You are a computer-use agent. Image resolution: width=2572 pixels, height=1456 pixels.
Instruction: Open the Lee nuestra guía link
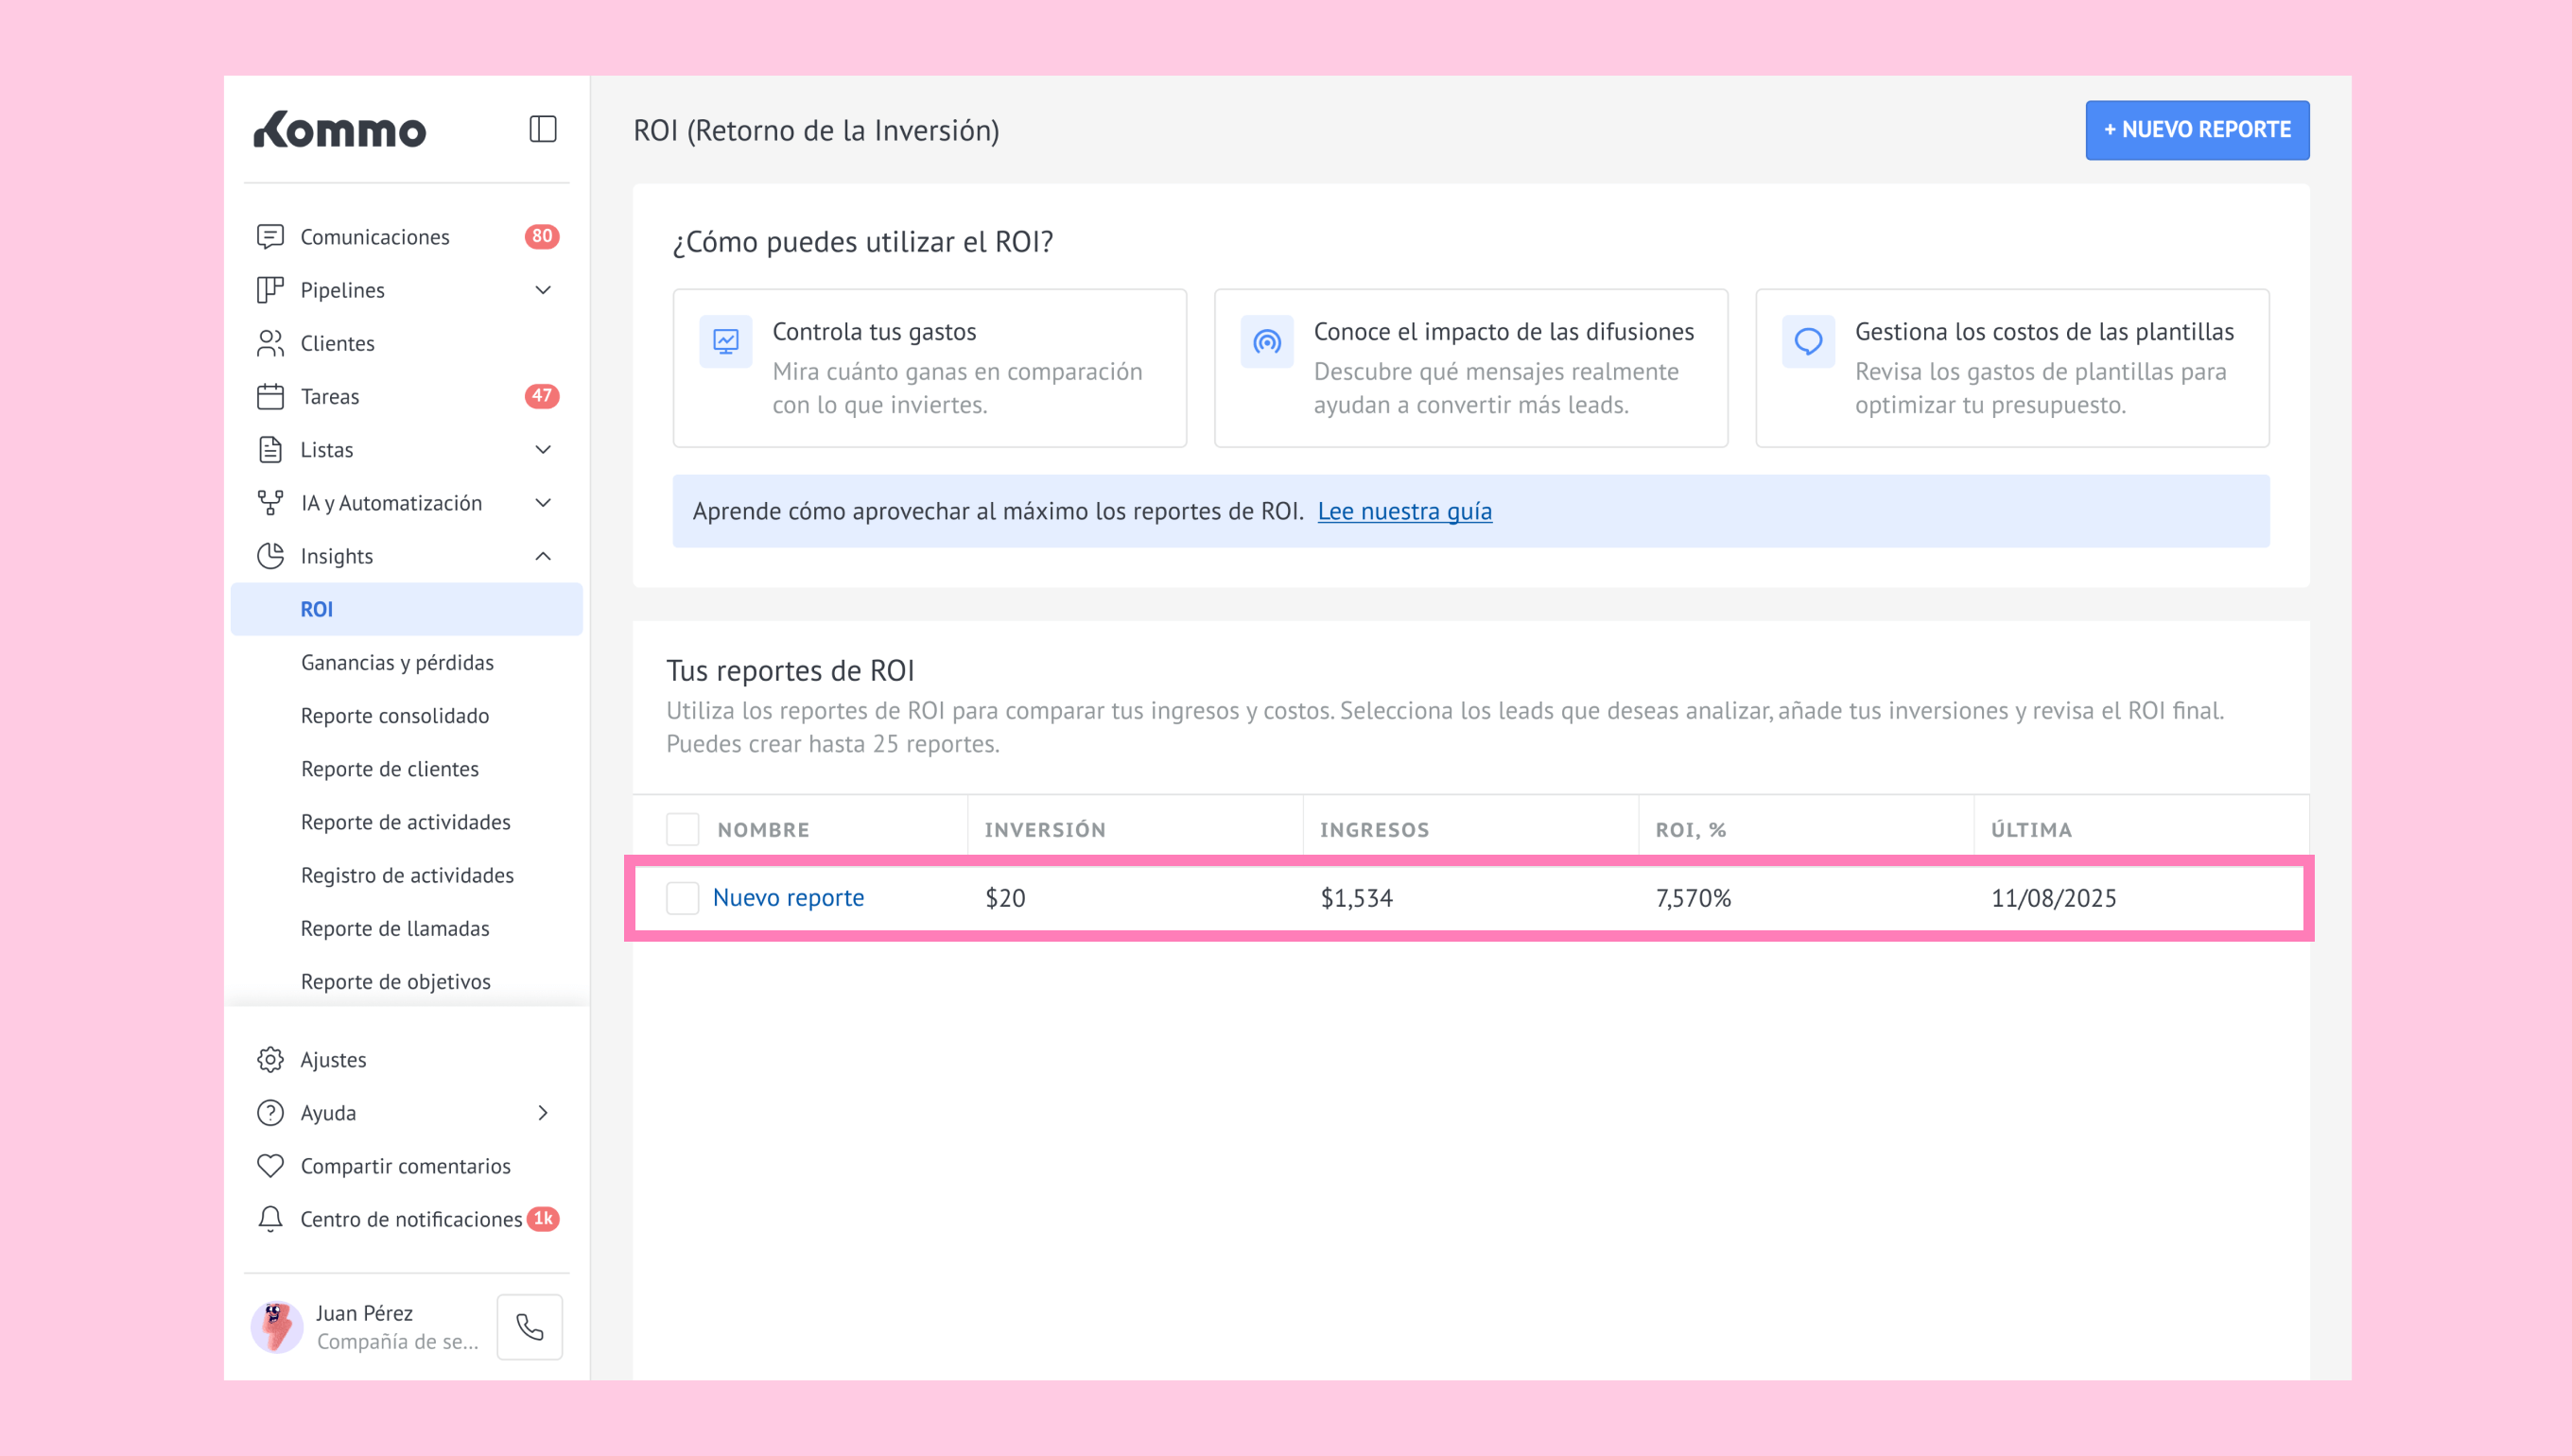pos(1404,511)
